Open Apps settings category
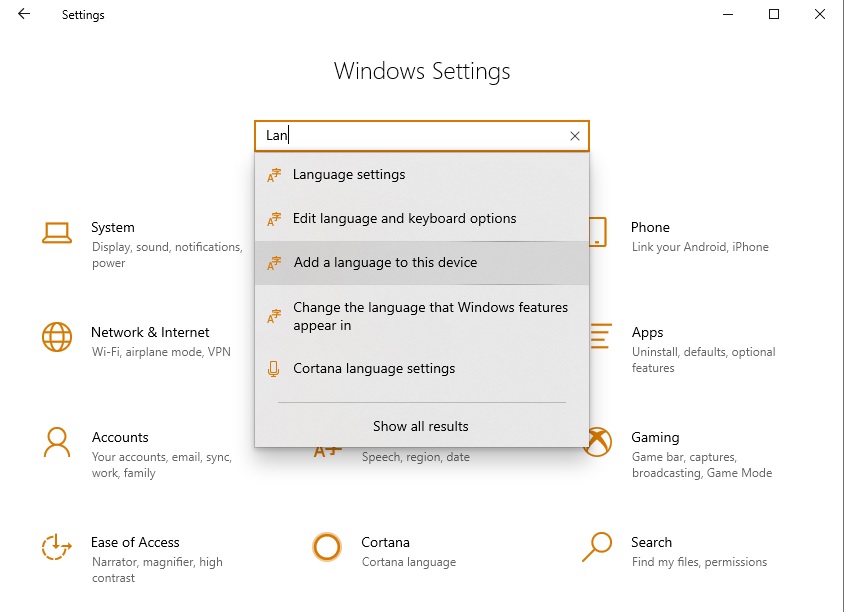 click(648, 333)
